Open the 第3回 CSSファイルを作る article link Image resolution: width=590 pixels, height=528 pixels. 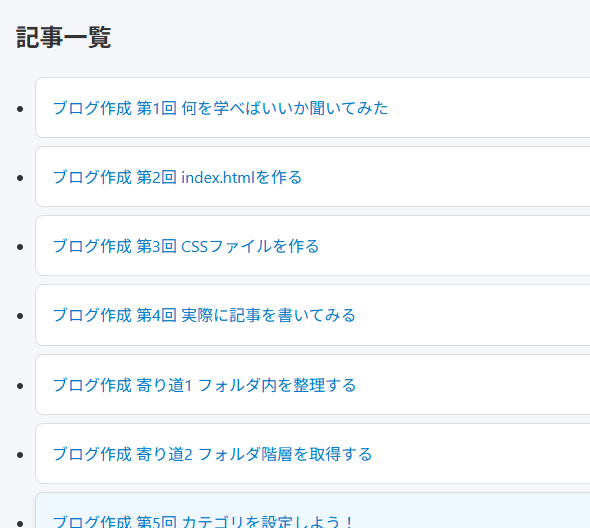click(186, 246)
